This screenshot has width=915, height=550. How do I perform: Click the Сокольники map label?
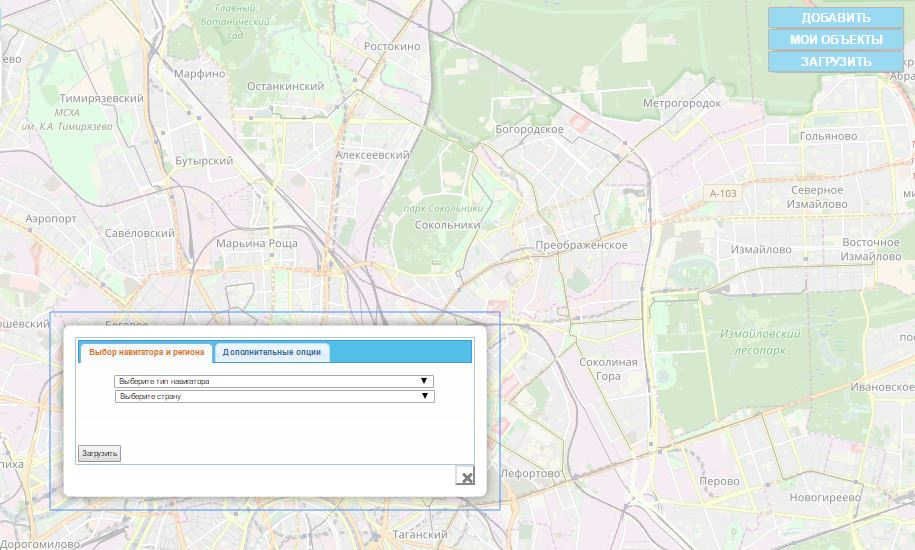[447, 225]
